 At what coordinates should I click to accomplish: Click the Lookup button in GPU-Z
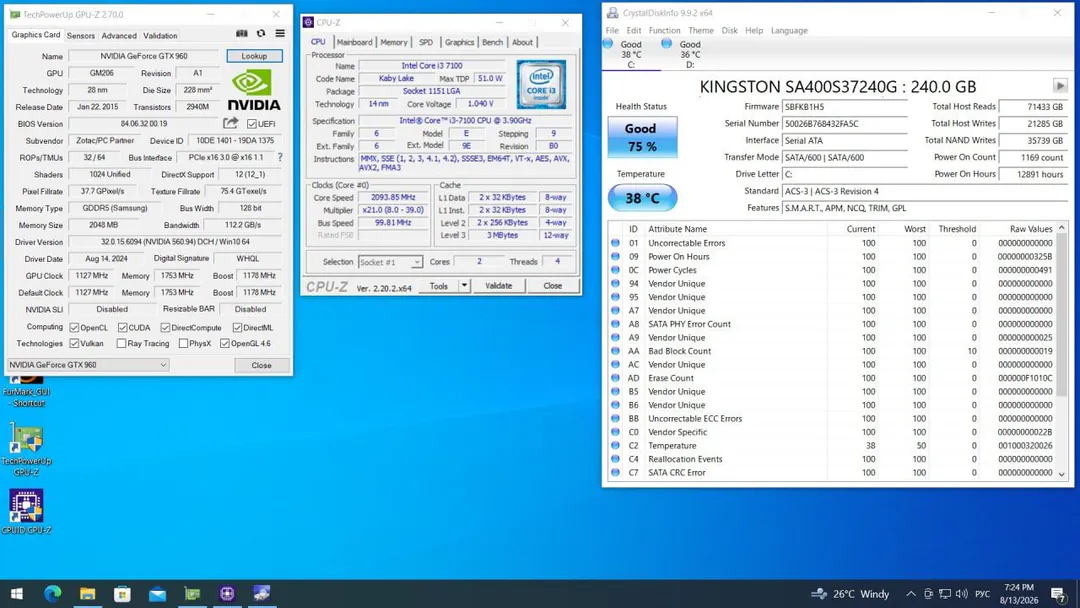(254, 56)
